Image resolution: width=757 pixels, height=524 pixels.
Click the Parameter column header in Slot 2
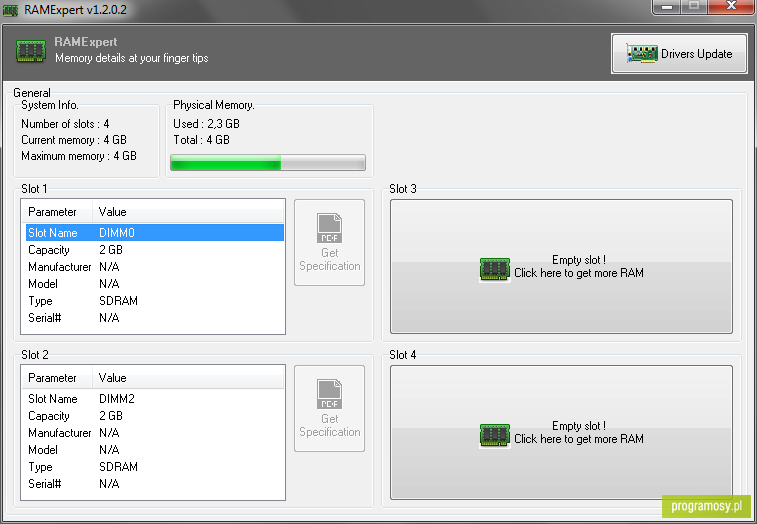coord(57,378)
